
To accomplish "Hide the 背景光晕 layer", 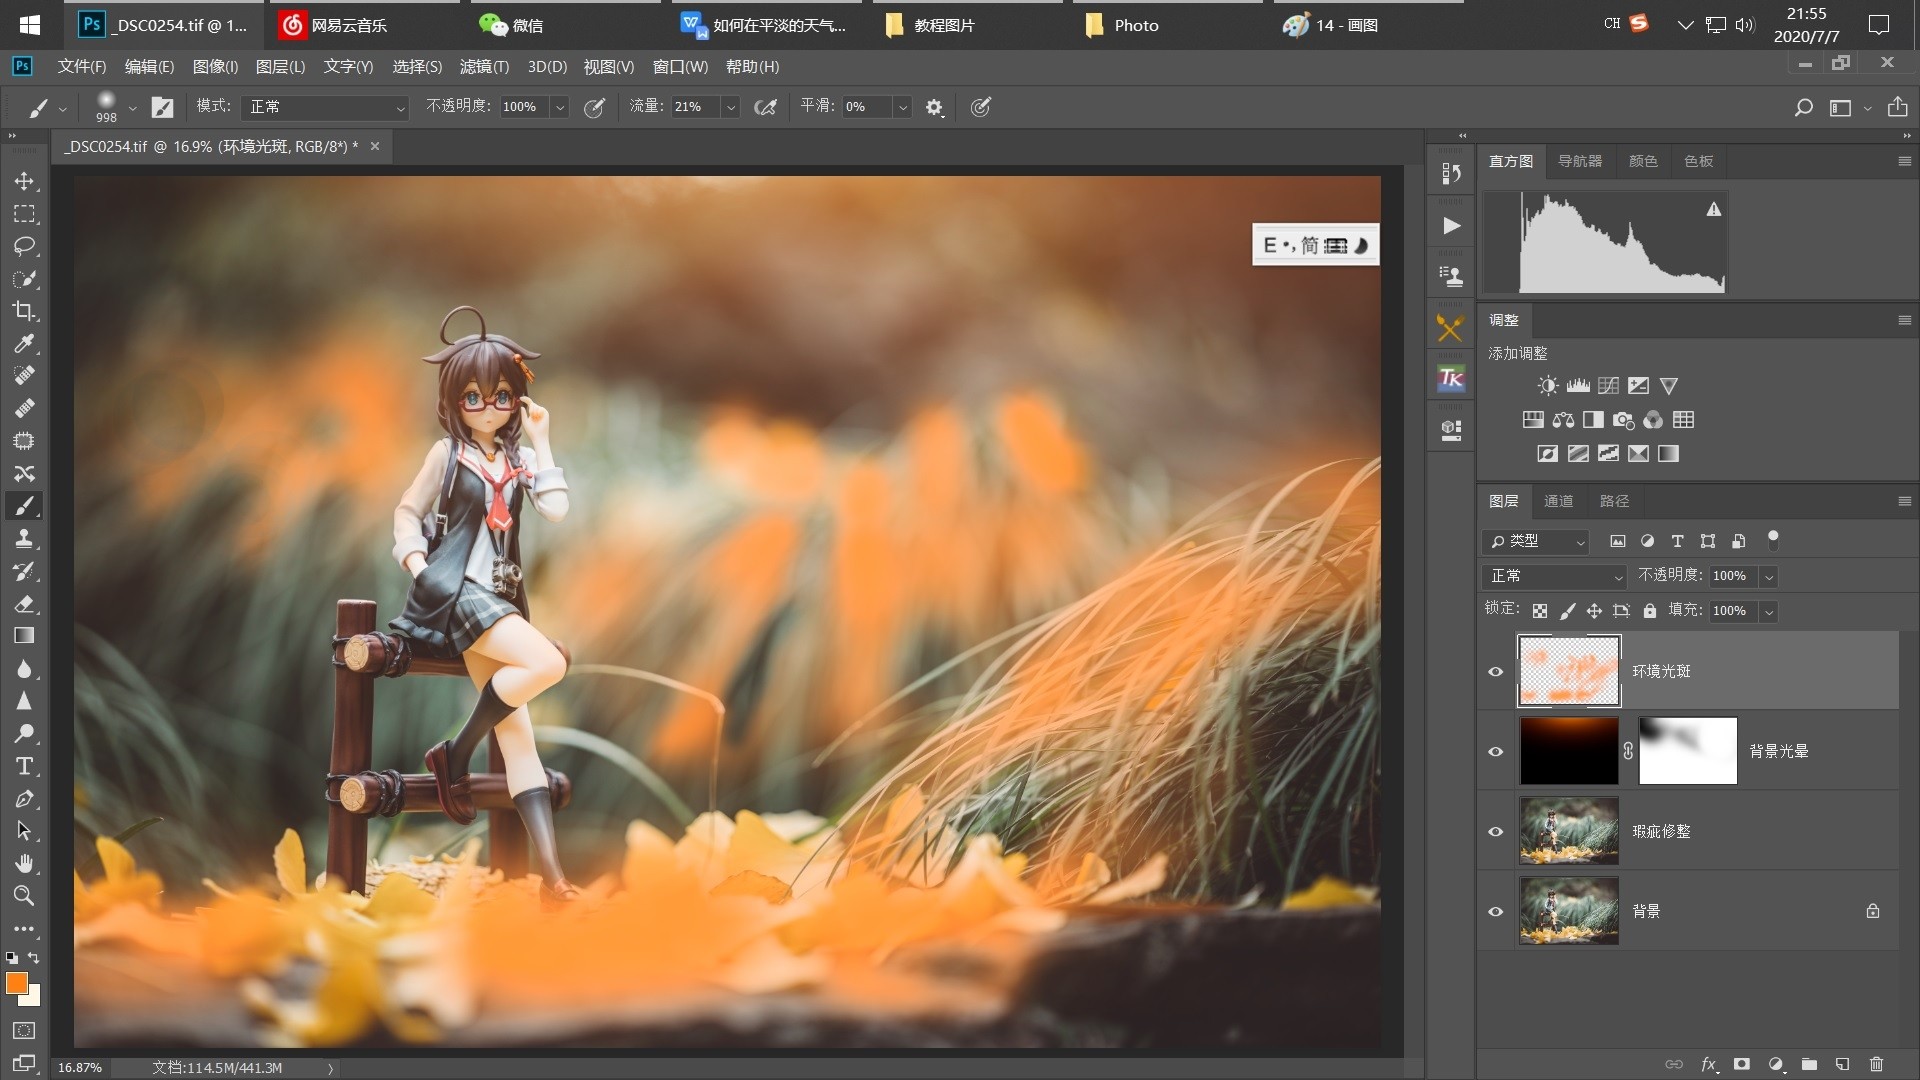I will coord(1496,752).
